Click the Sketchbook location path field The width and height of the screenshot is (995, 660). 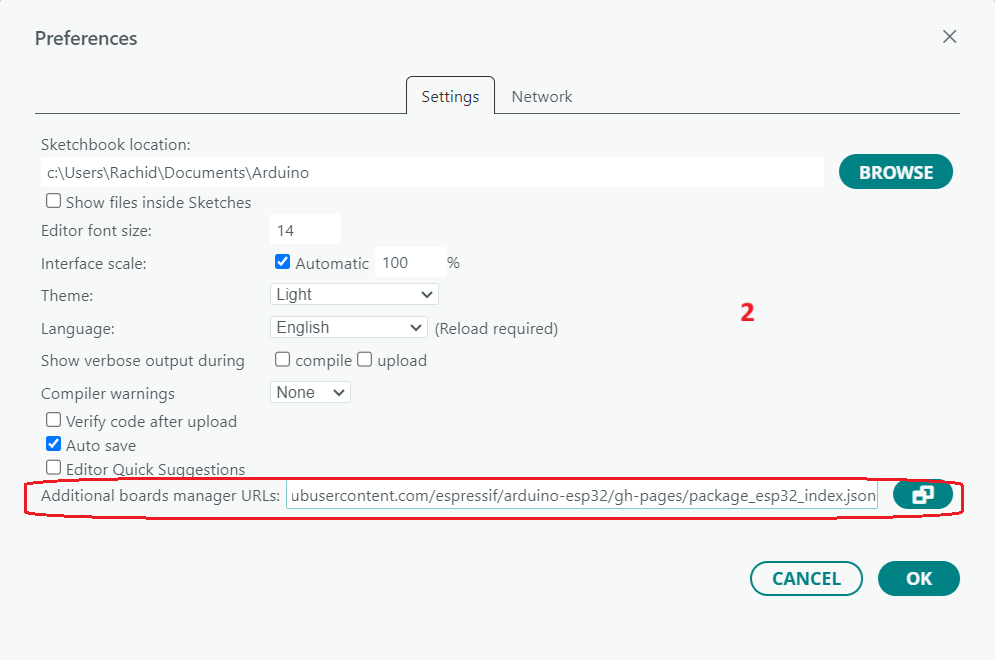[432, 172]
